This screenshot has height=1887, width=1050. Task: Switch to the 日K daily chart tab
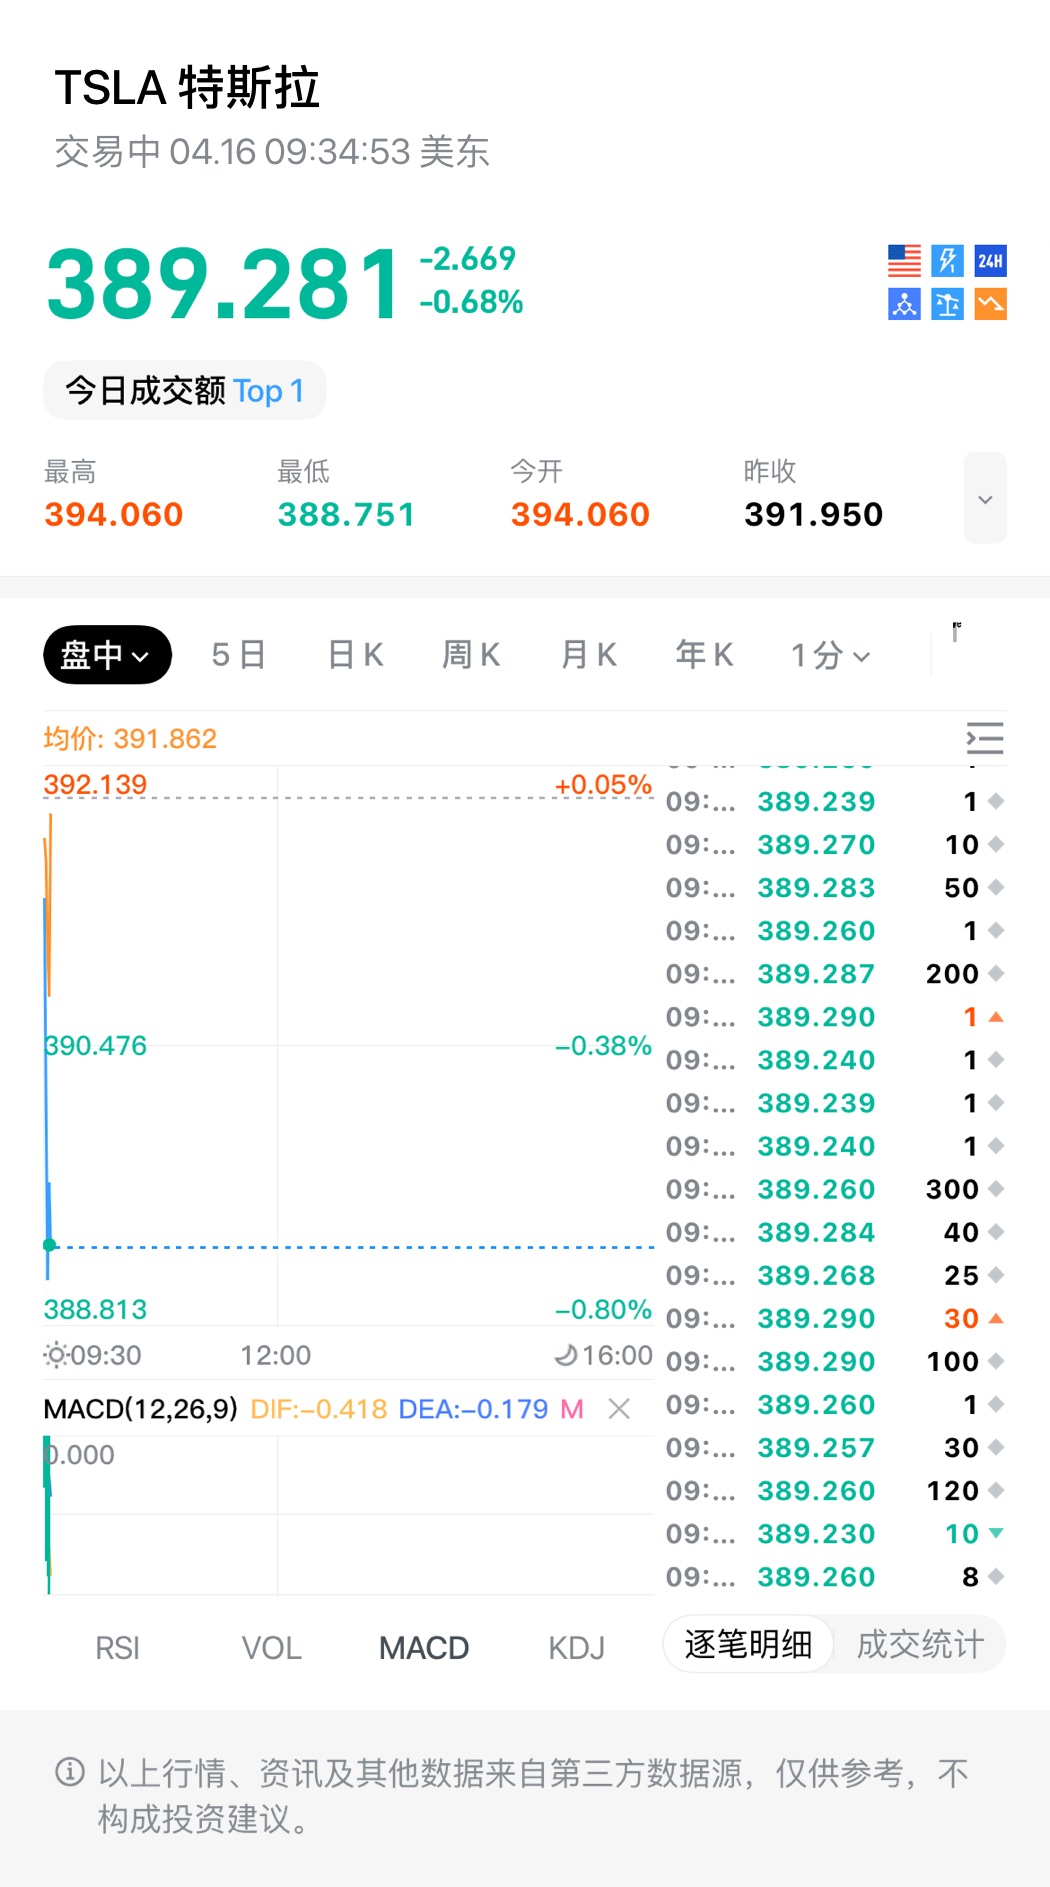355,655
